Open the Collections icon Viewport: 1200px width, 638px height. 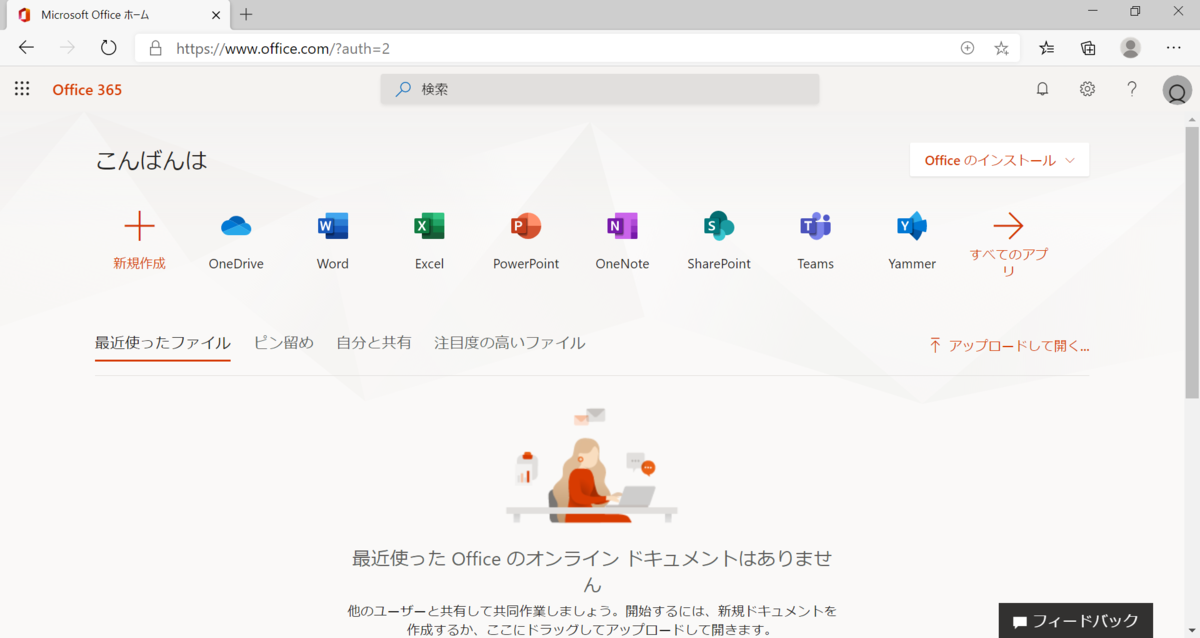(x=1089, y=48)
